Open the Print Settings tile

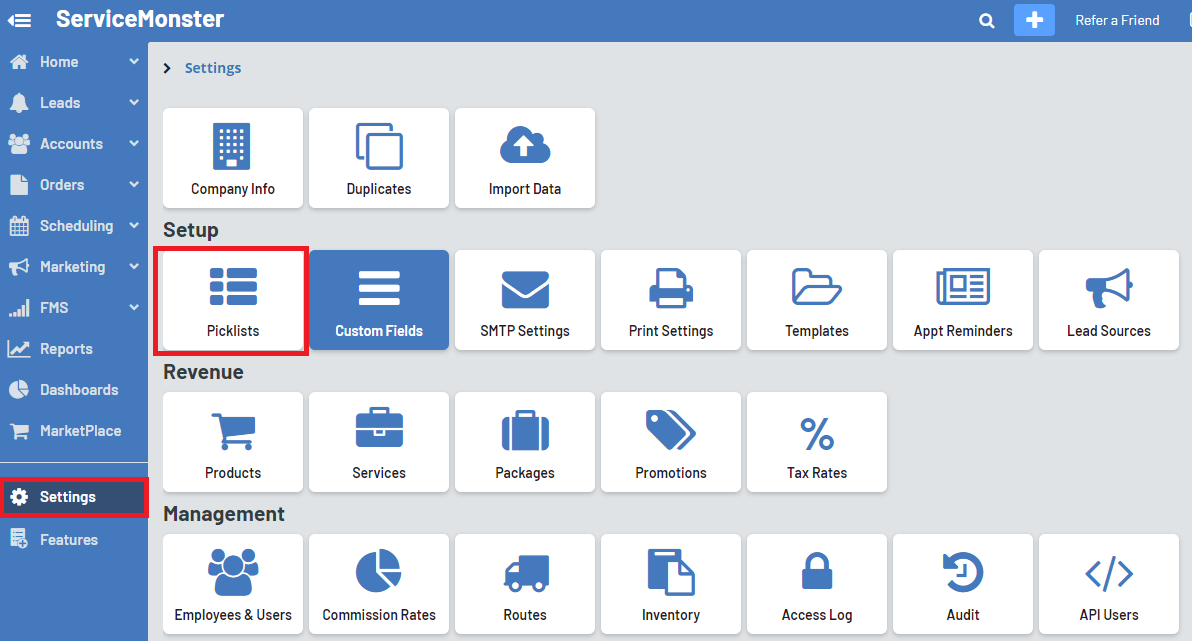[671, 300]
